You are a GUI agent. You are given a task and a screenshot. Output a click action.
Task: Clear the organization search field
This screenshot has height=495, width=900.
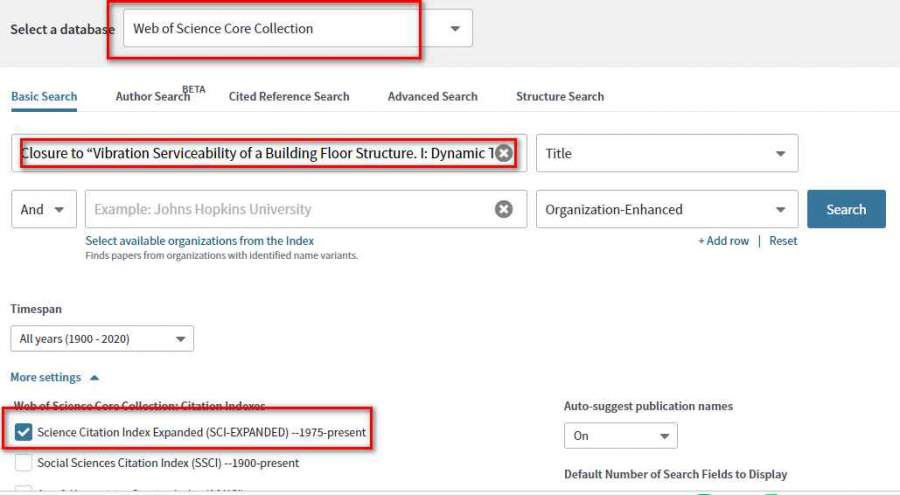point(504,209)
